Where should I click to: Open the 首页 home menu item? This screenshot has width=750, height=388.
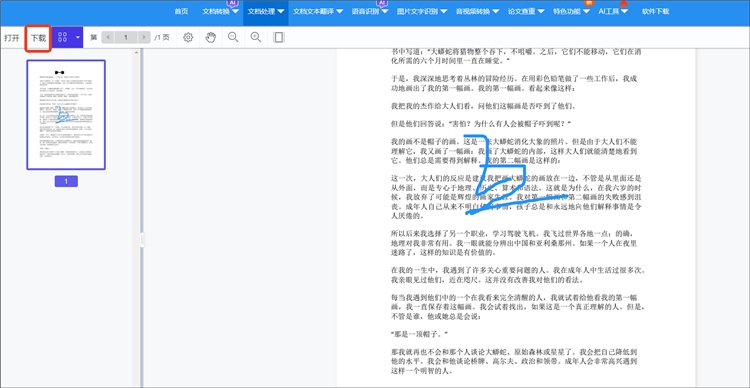(181, 11)
